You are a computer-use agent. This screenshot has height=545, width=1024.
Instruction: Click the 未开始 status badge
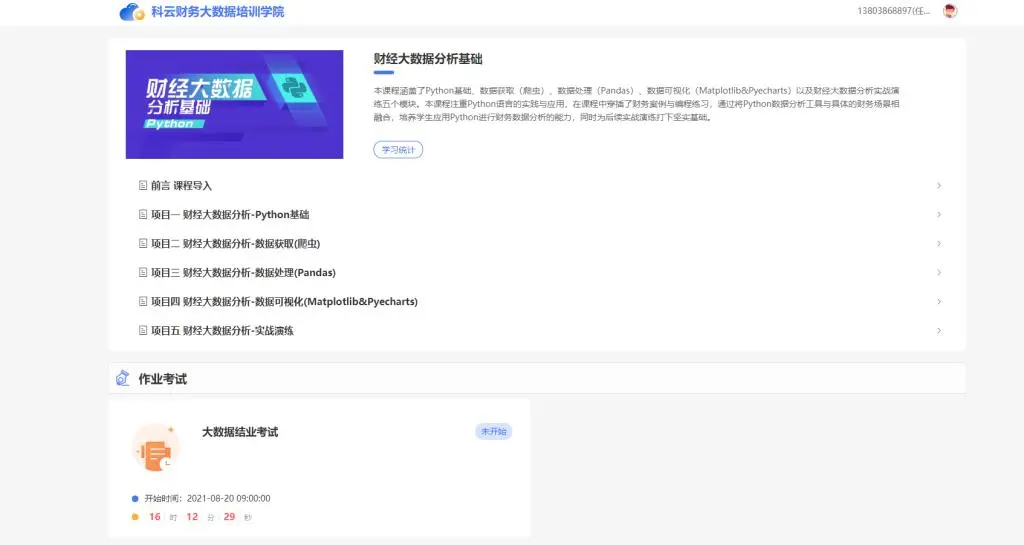tap(493, 432)
